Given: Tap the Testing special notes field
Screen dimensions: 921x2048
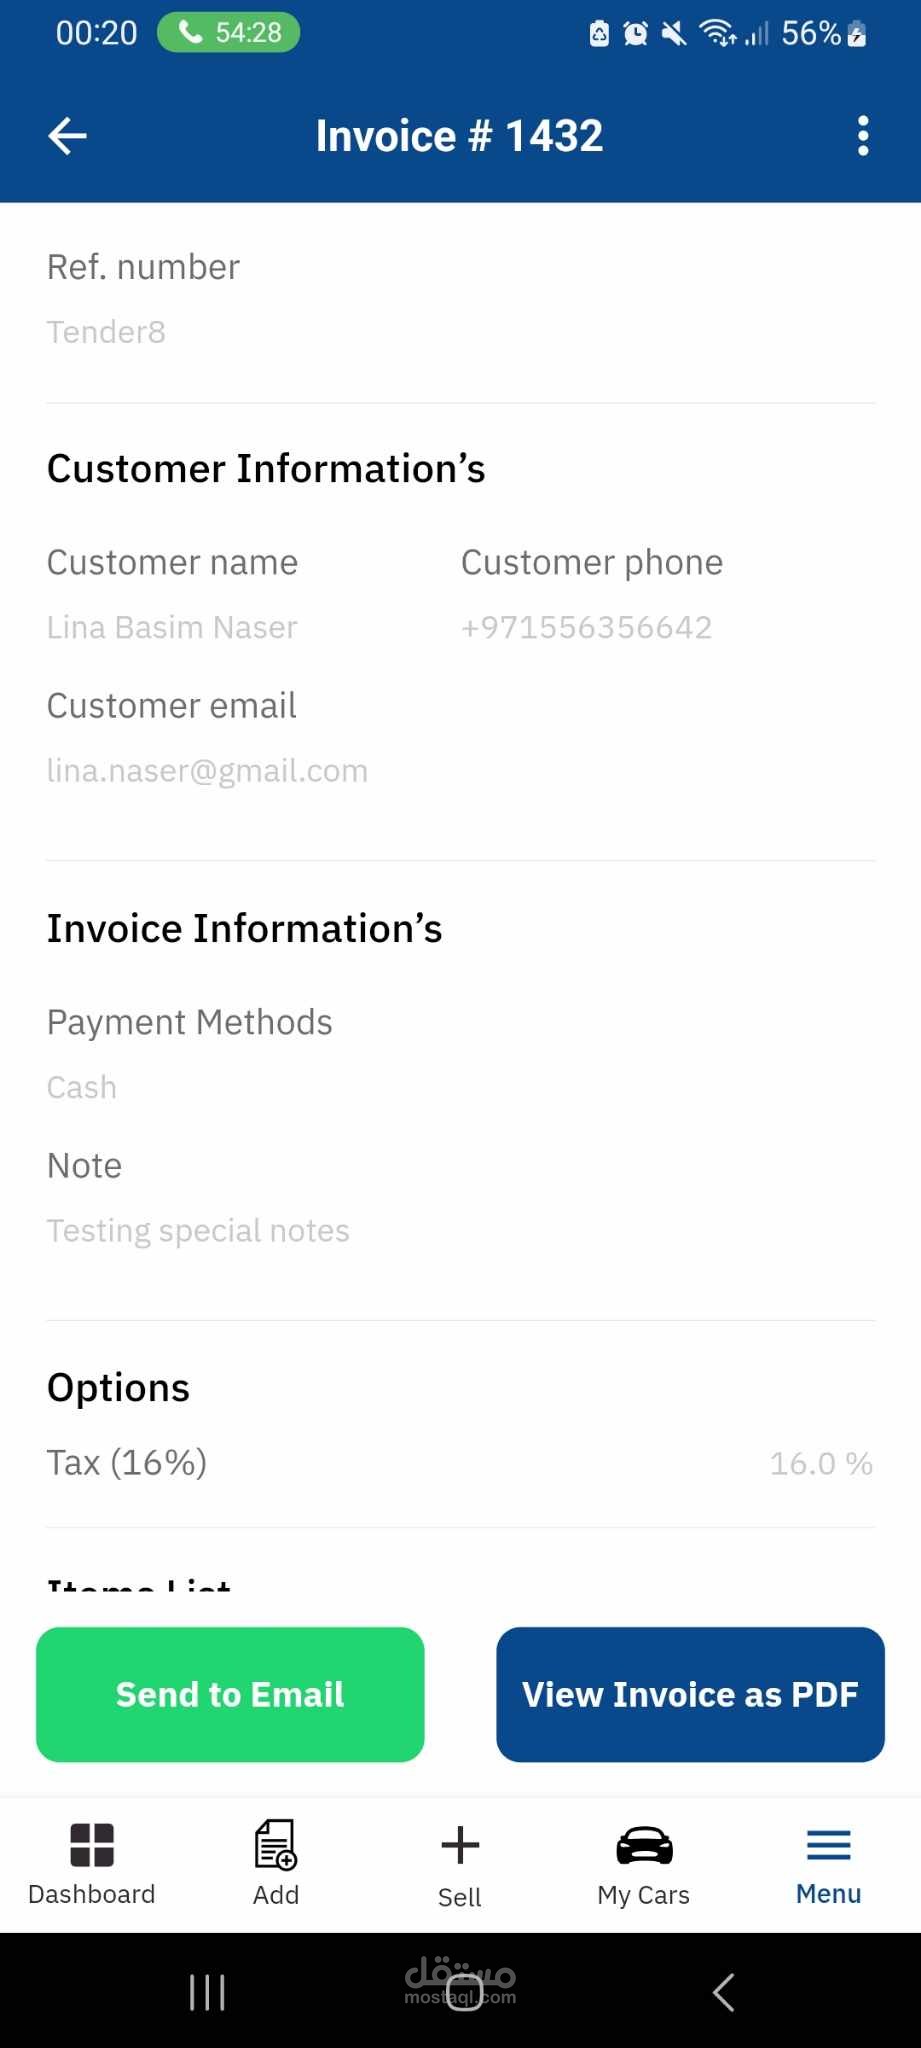Looking at the screenshot, I should click(198, 1230).
